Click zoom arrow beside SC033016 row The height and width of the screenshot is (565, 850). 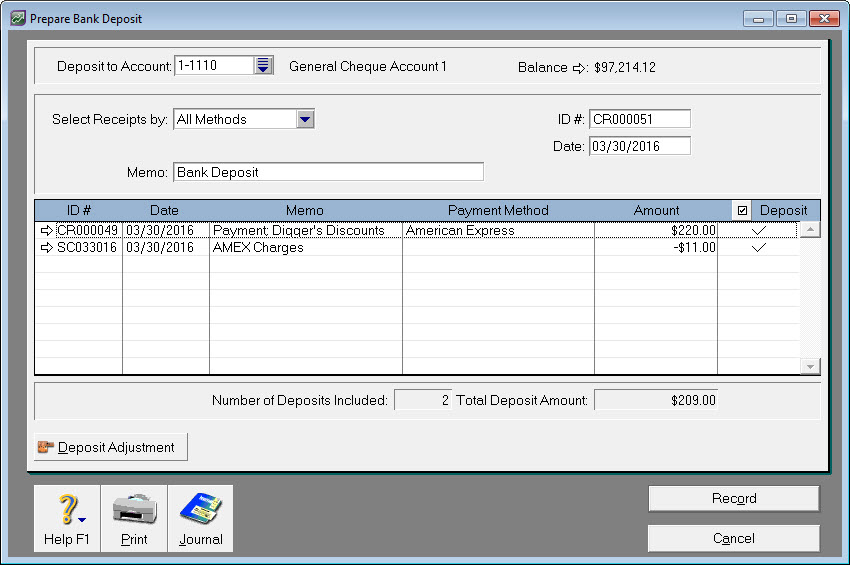click(x=47, y=248)
